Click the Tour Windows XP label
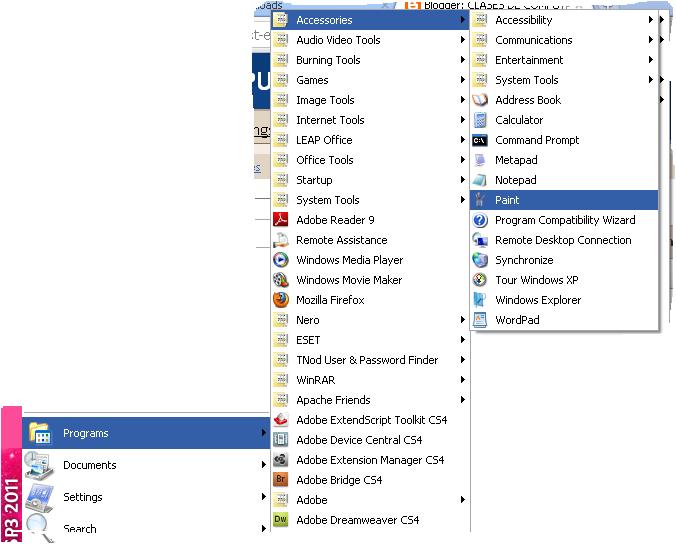Screen dimensions: 676x556 tap(537, 280)
